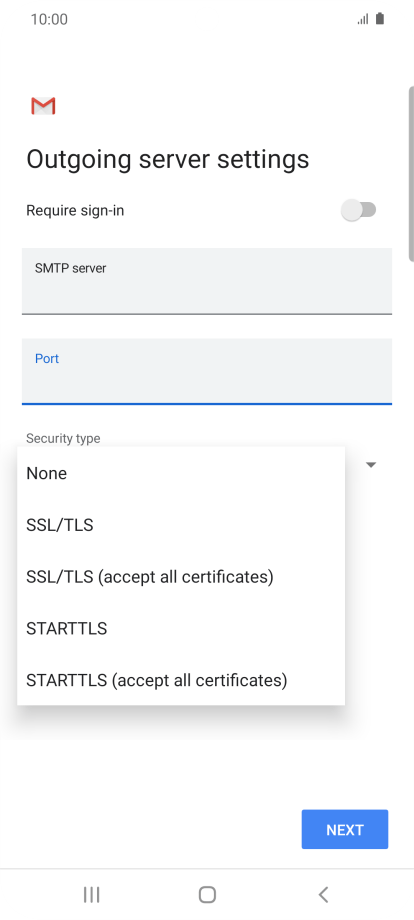Collapse the Security type dropdown arrow
Screen dimensions: 414x920
[x=371, y=465]
